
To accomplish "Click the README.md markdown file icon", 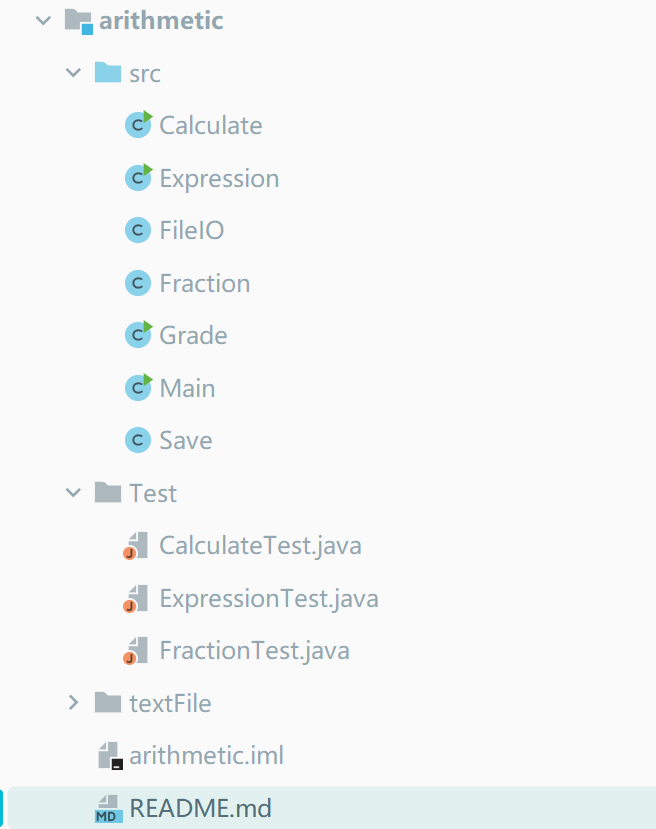I will [108, 808].
